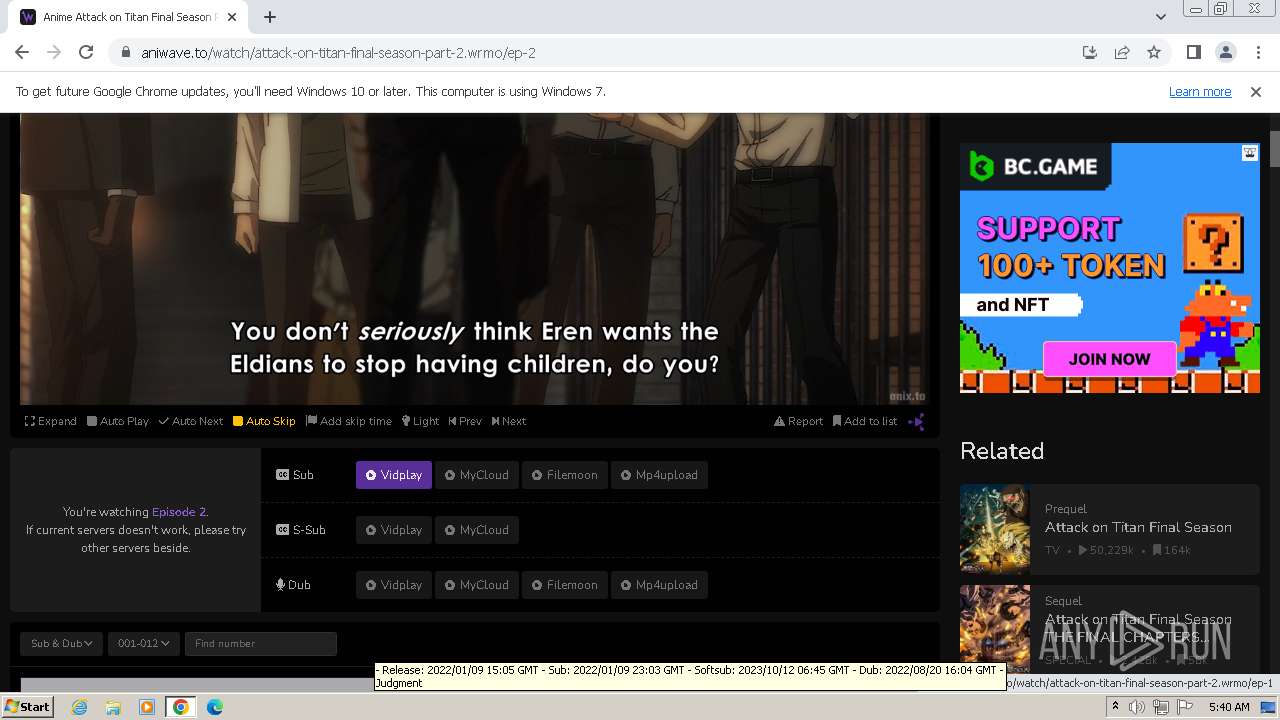
Task: Open the network tray icon
Action: tap(1160, 707)
